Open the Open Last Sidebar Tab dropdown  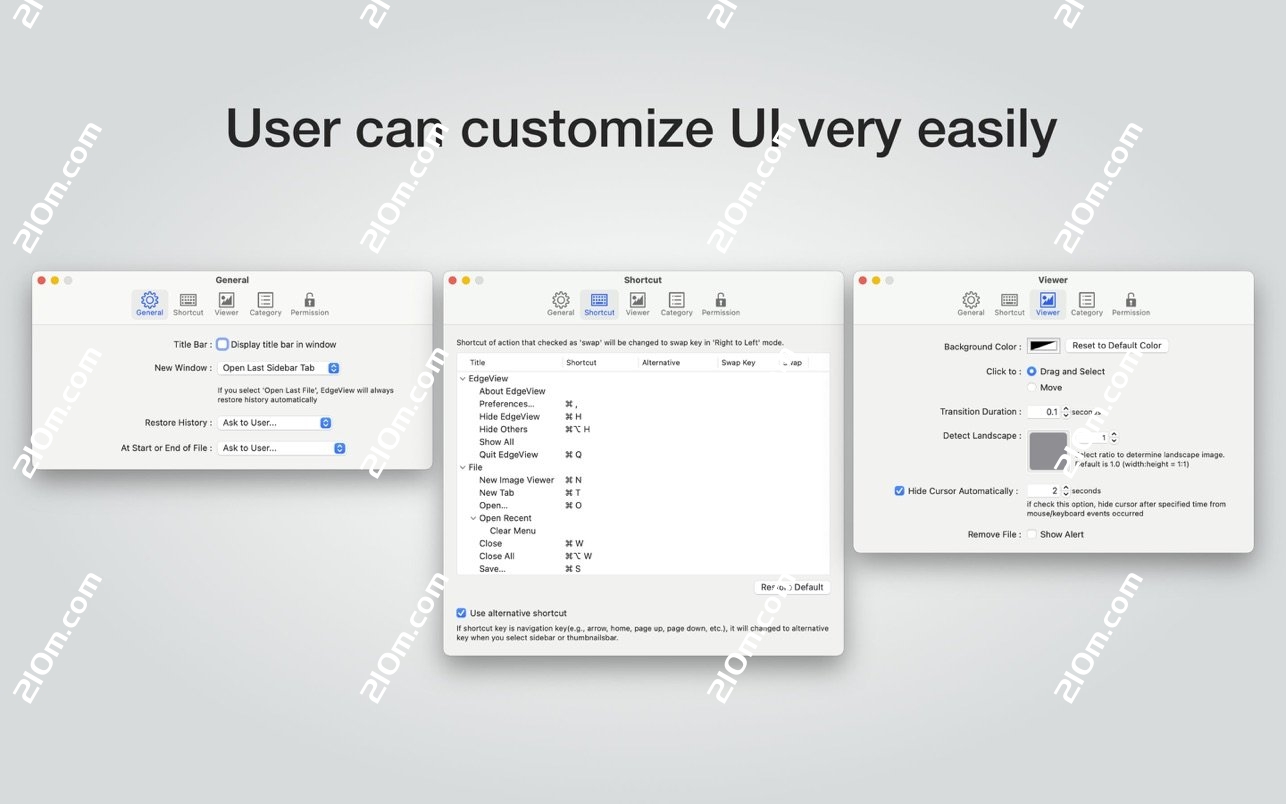click(x=278, y=368)
